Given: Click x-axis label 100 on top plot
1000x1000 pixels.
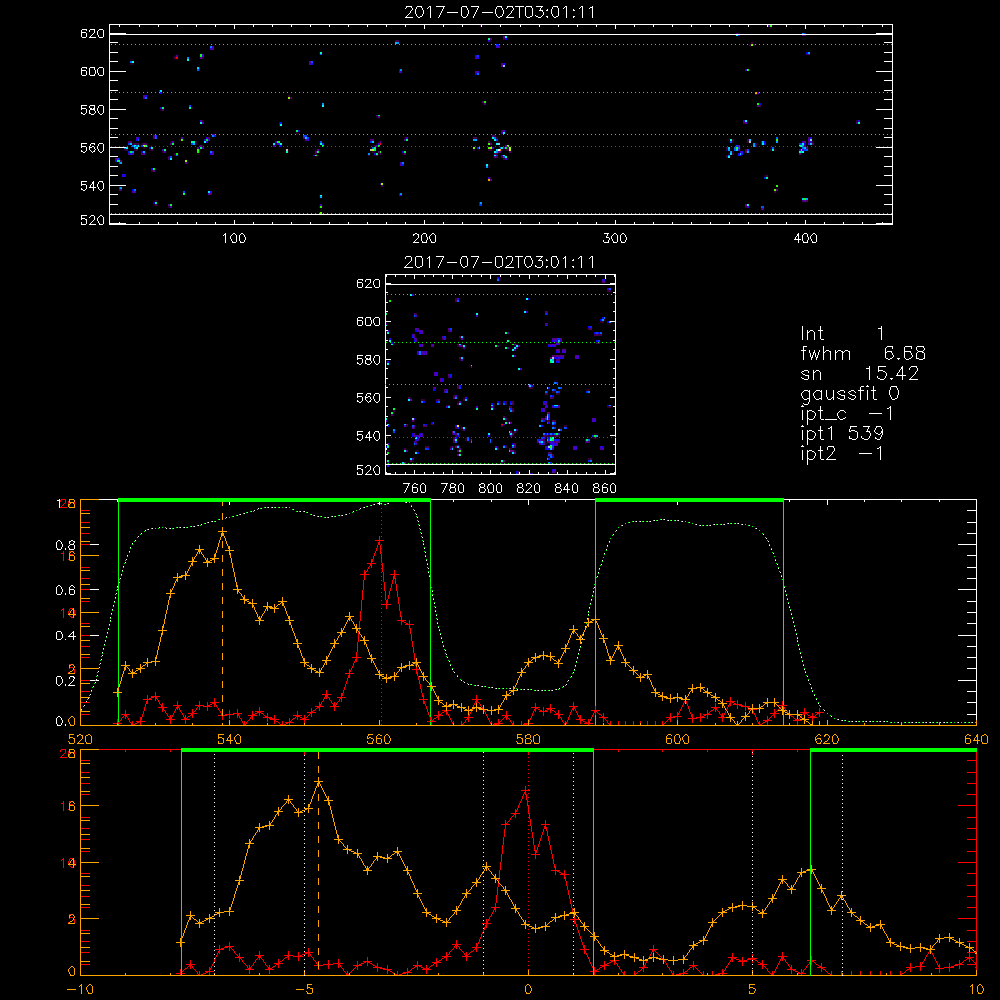Looking at the screenshot, I should pos(234,239).
